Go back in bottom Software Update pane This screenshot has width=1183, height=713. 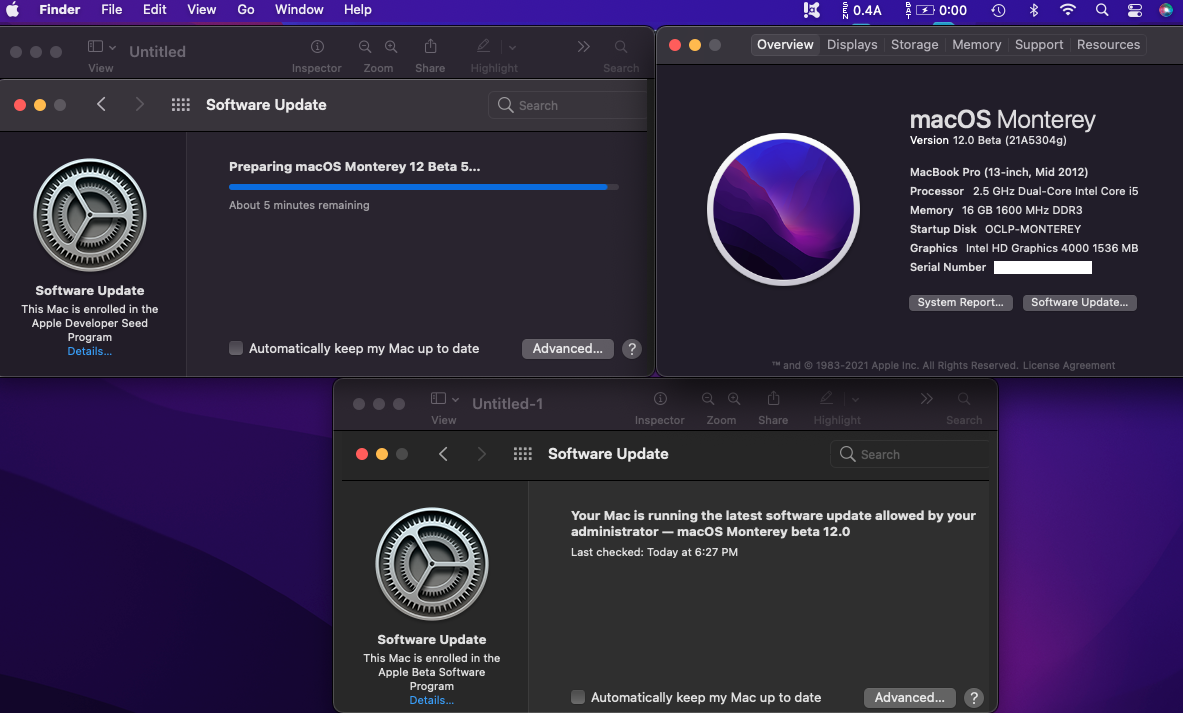click(x=444, y=453)
